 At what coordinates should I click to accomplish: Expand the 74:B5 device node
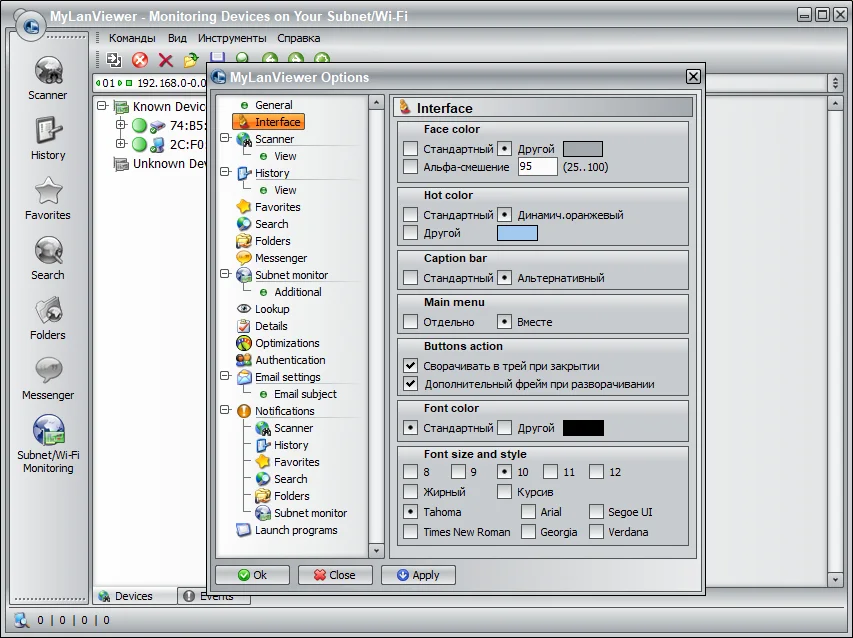point(121,125)
